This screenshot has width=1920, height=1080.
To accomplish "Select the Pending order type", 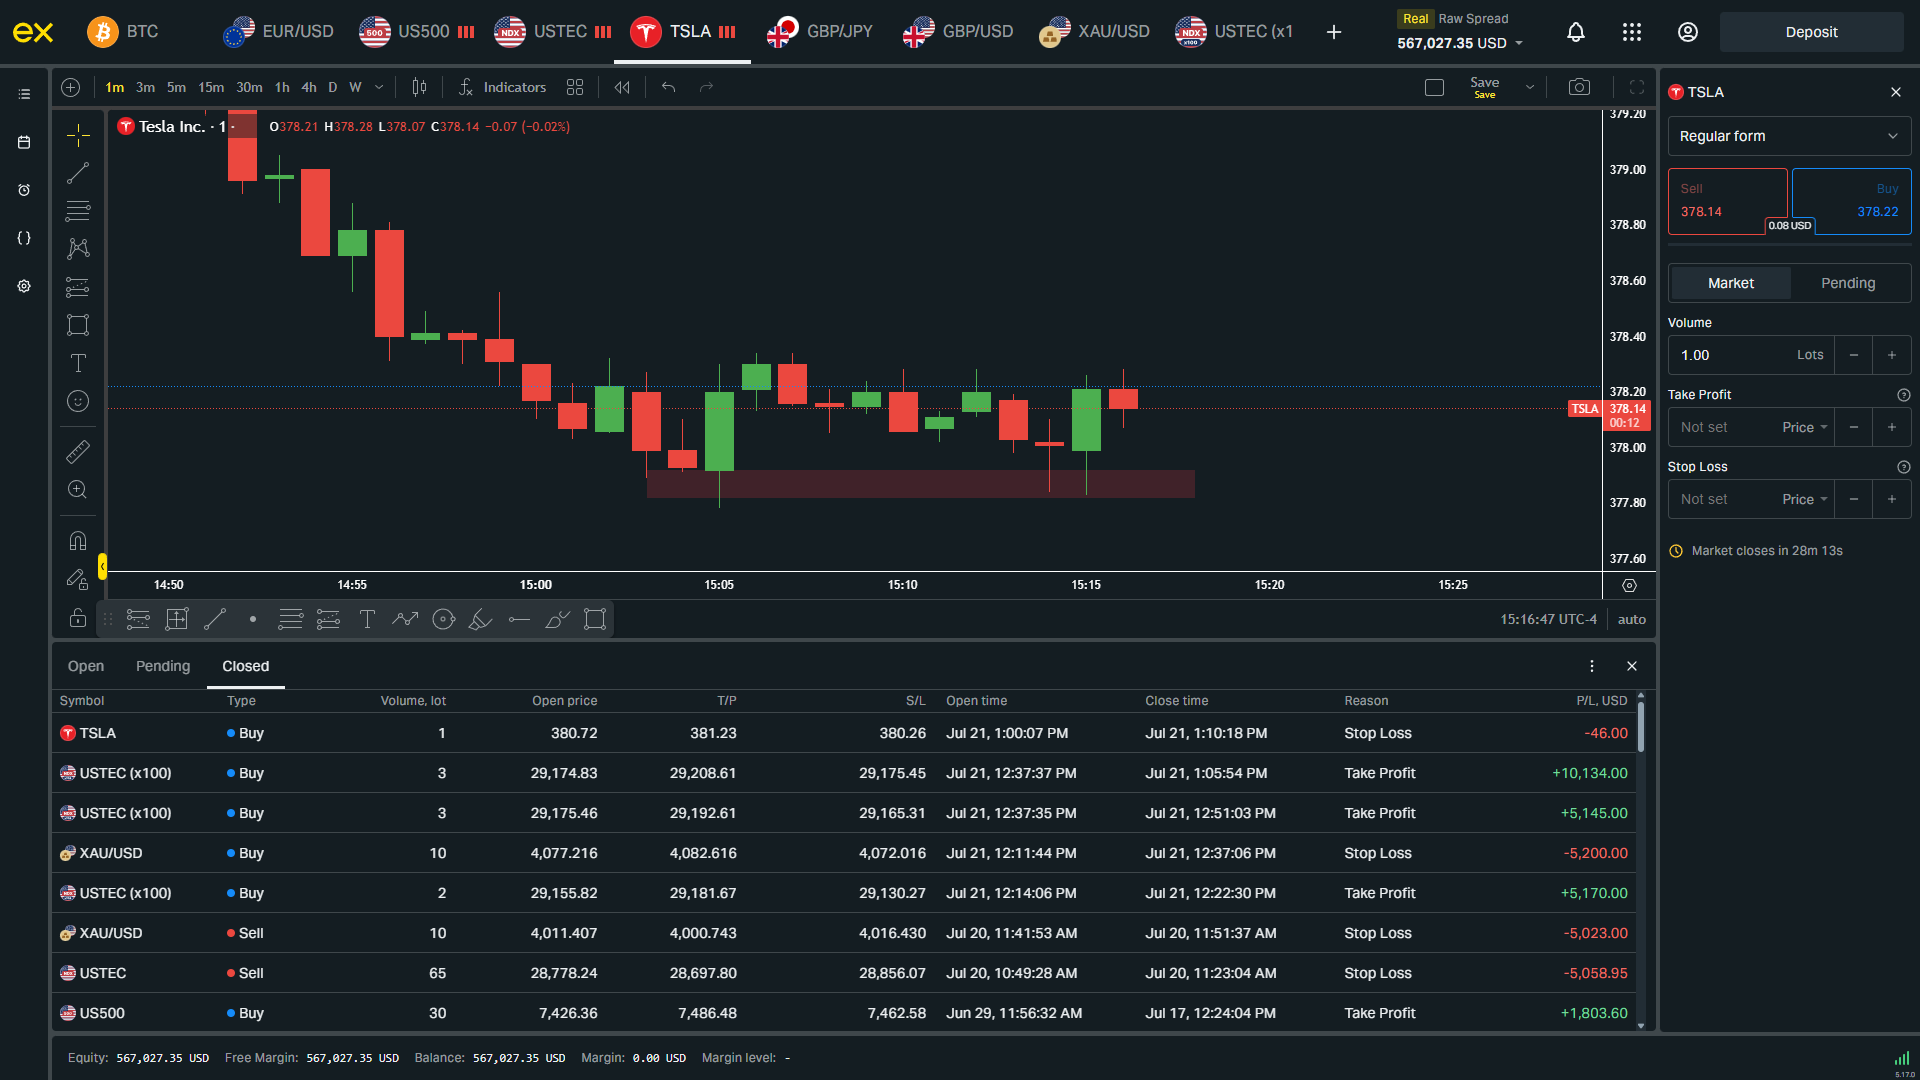I will tap(1848, 283).
